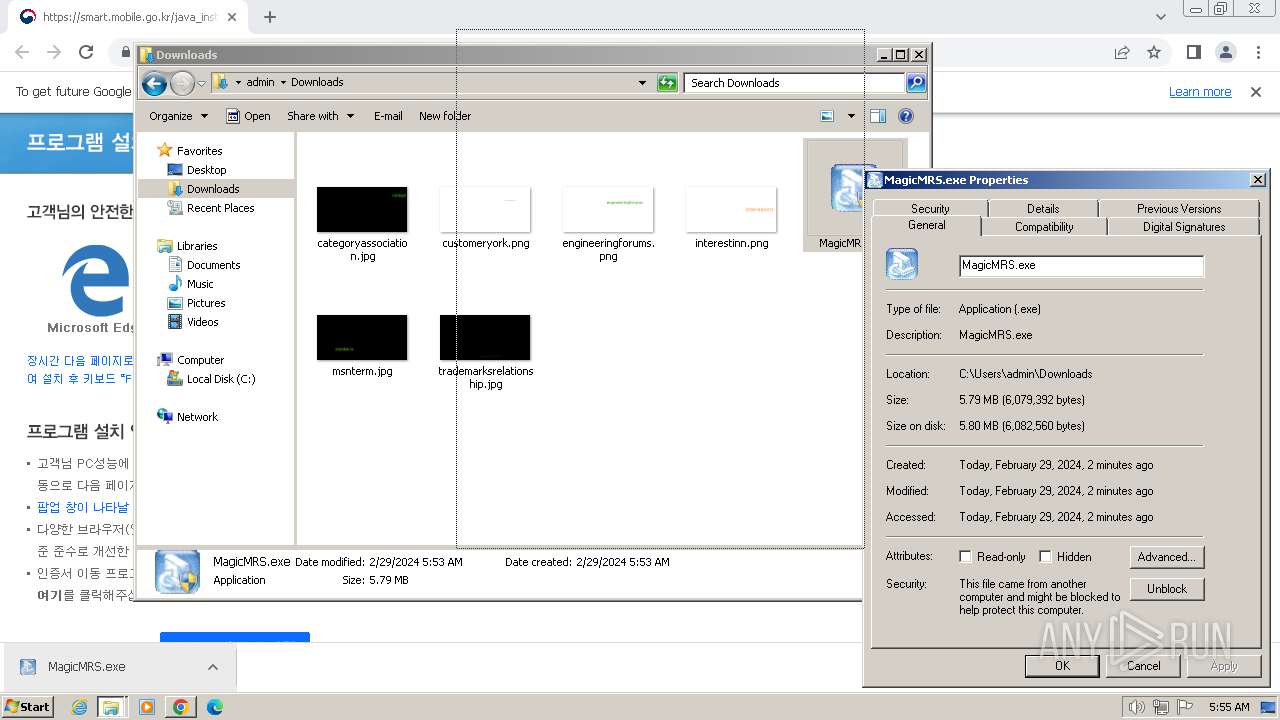Toggle the preview pane icon
The height and width of the screenshot is (720, 1280).
[x=878, y=116]
